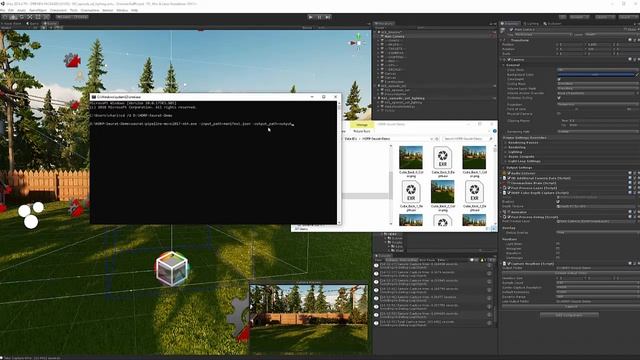
Task: Click the Pause button in Unity toolbar
Action: click(x=319, y=17)
